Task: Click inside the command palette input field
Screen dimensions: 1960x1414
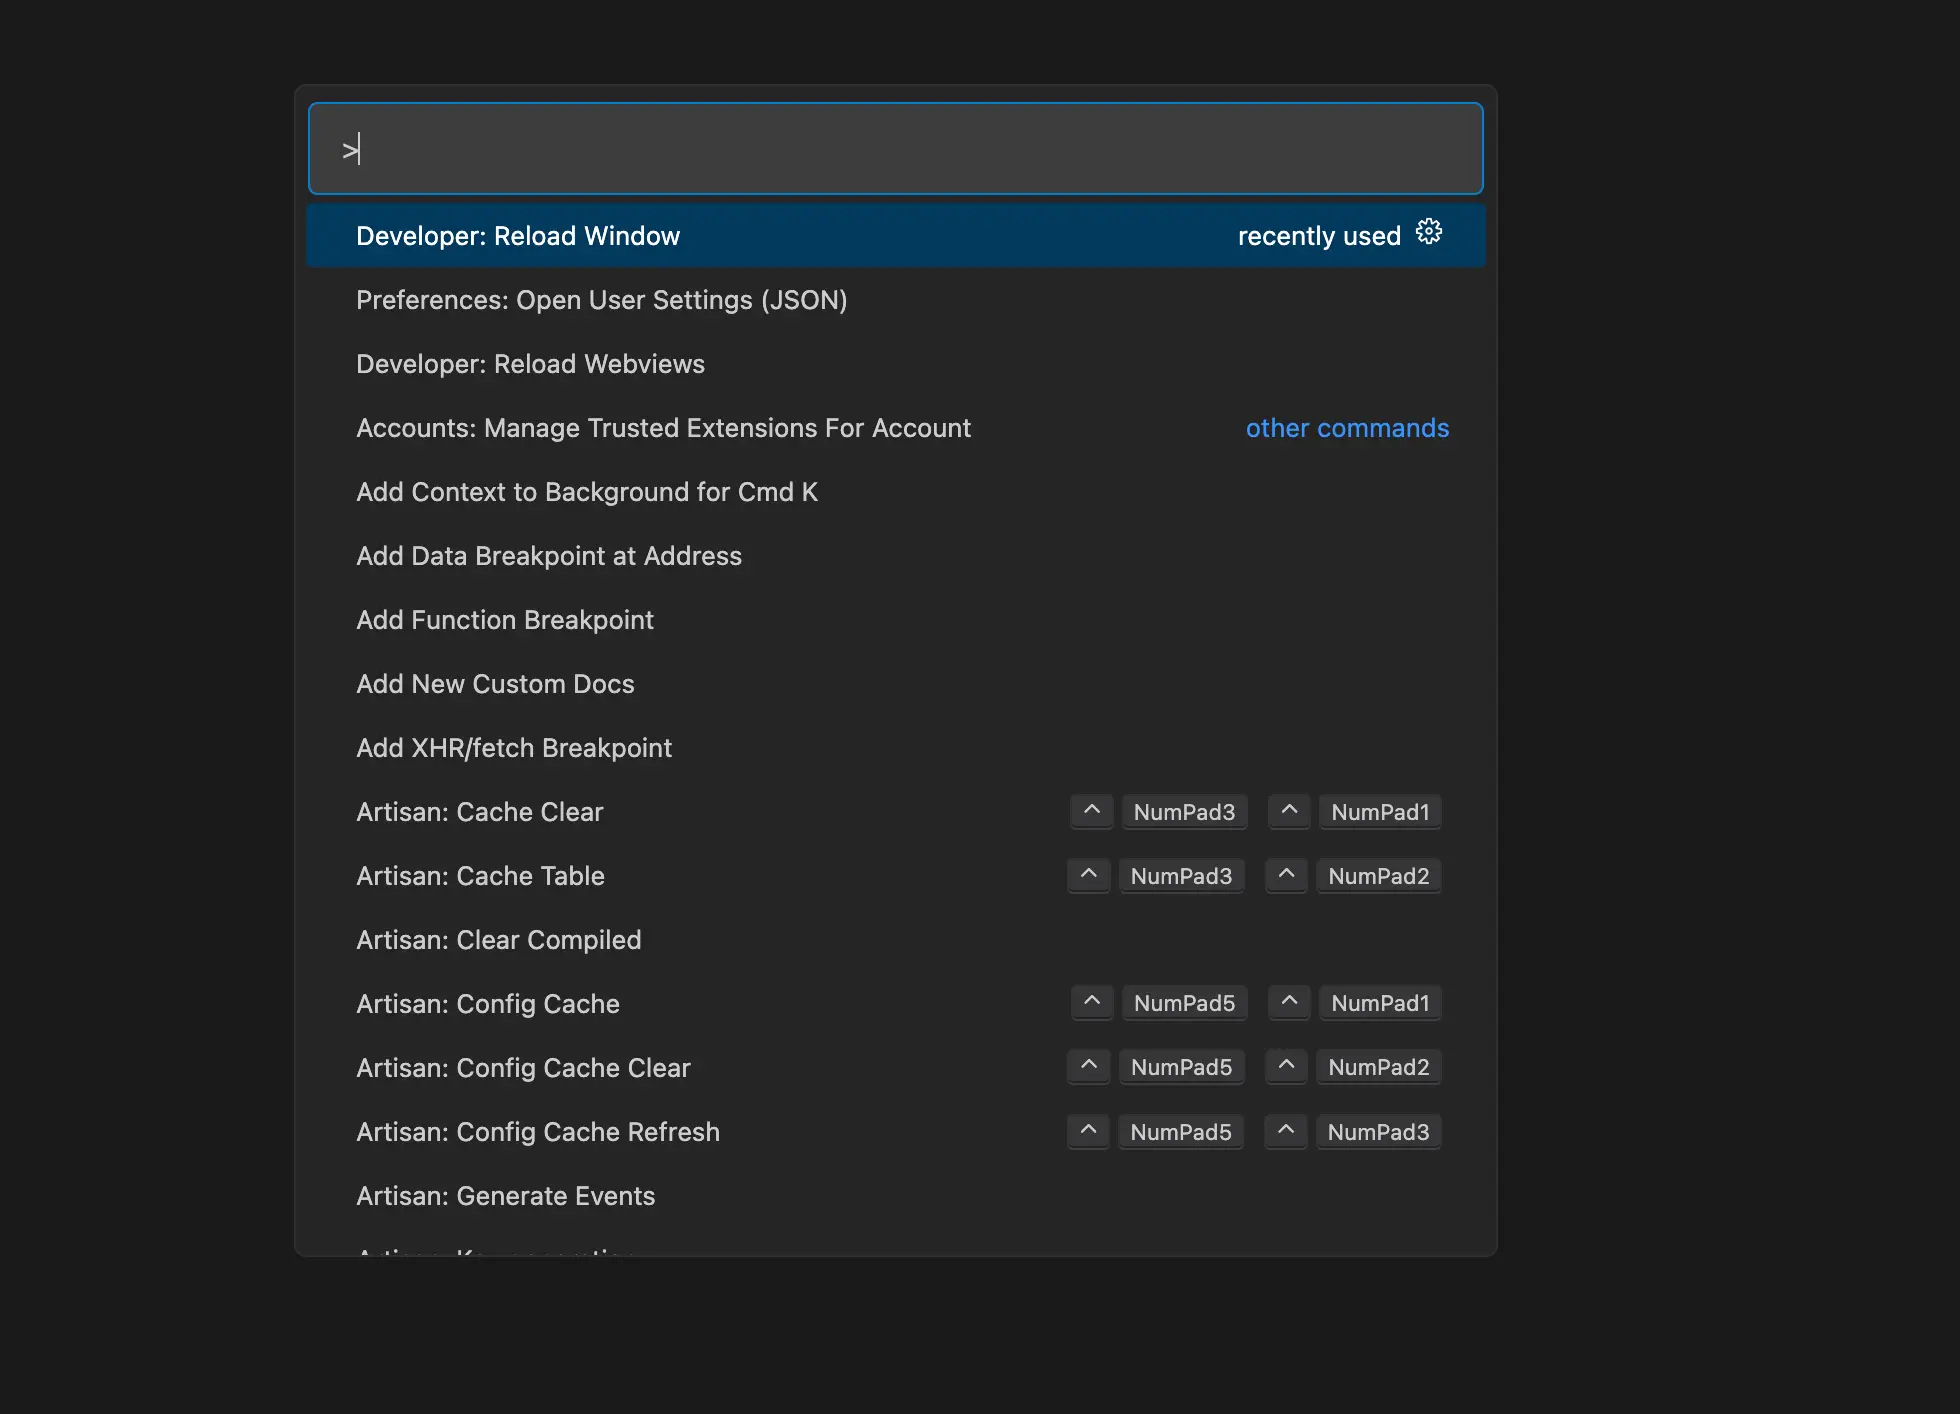Action: [895, 148]
